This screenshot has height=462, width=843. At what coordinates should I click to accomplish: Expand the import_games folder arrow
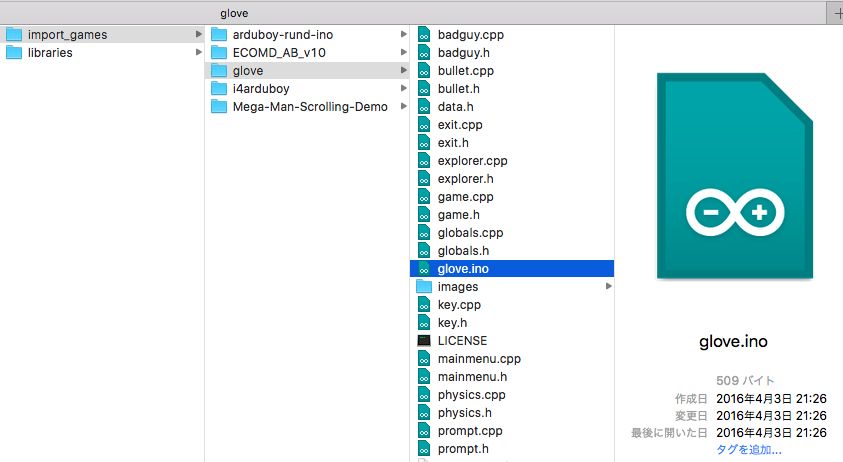pos(198,34)
